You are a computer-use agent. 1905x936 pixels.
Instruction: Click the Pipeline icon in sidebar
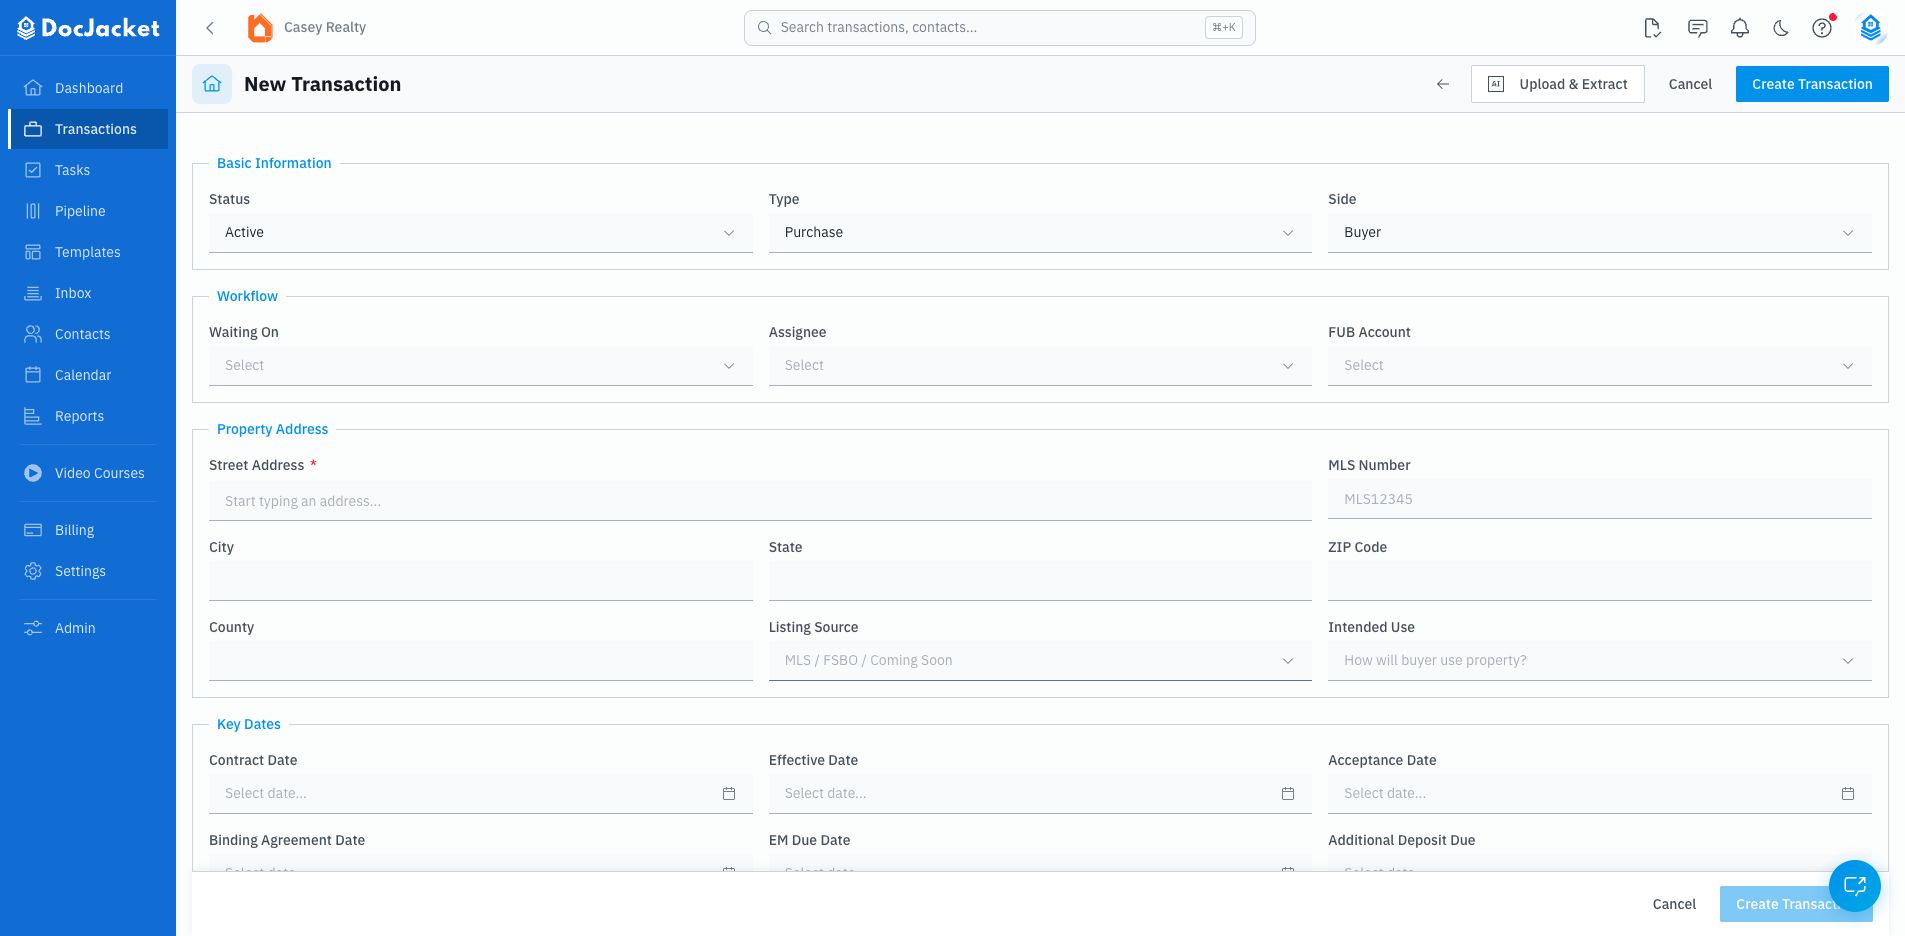33,211
